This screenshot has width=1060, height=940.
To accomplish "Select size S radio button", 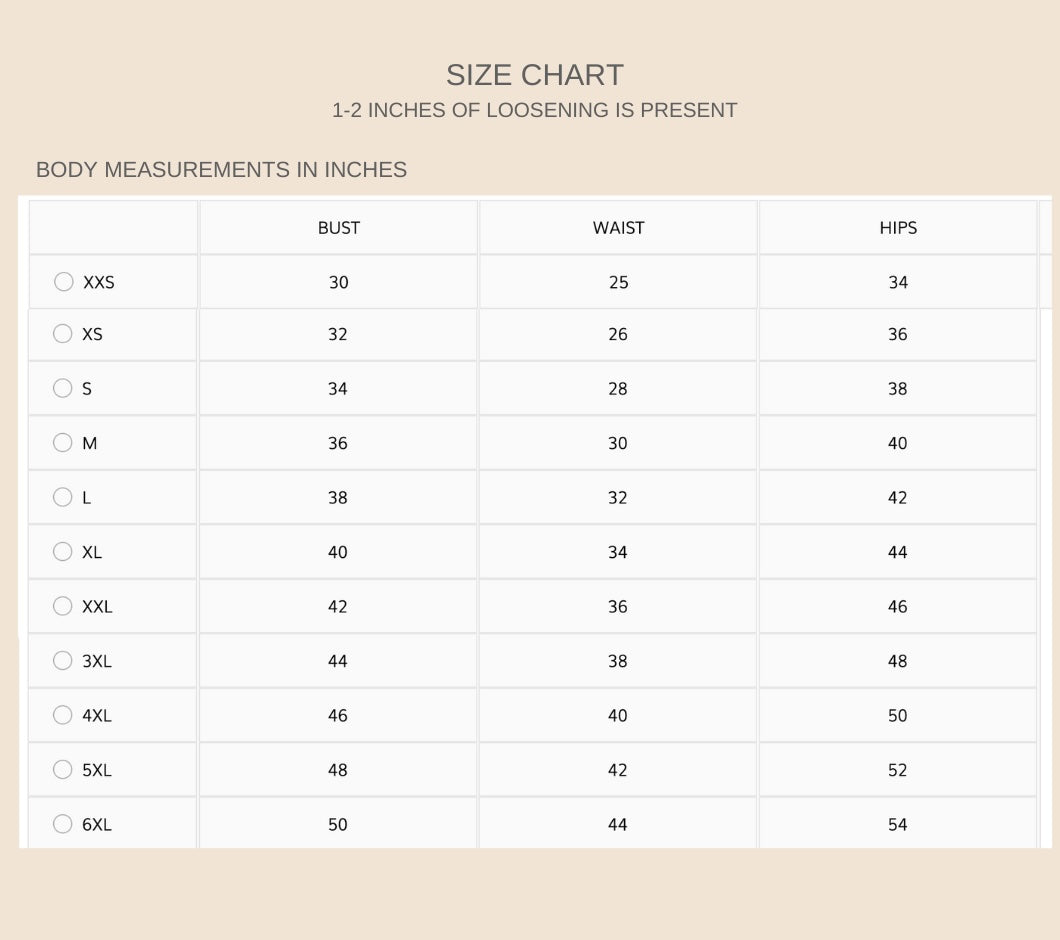I will click(x=63, y=388).
